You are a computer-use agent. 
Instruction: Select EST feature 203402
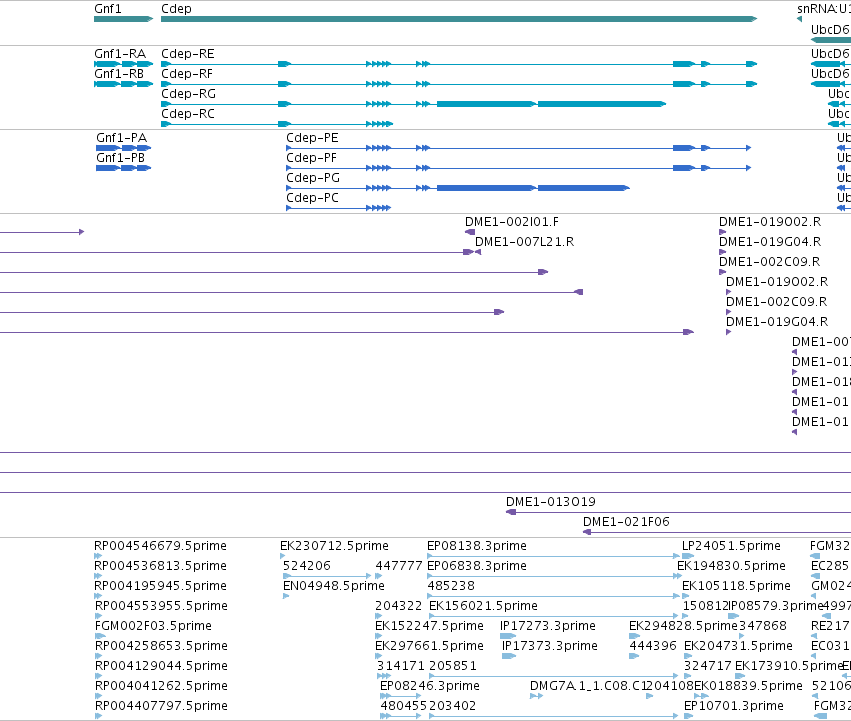tap(452, 706)
